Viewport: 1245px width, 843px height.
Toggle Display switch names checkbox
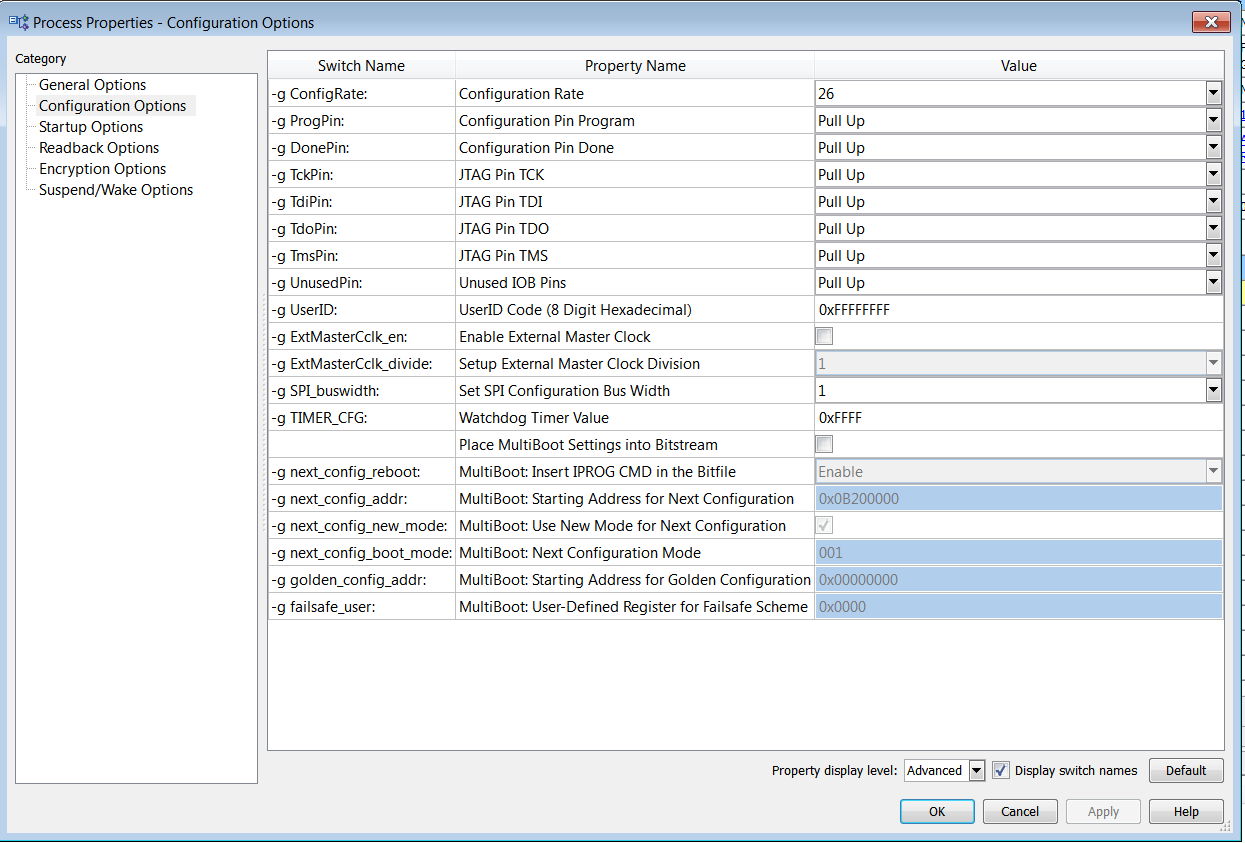1001,770
